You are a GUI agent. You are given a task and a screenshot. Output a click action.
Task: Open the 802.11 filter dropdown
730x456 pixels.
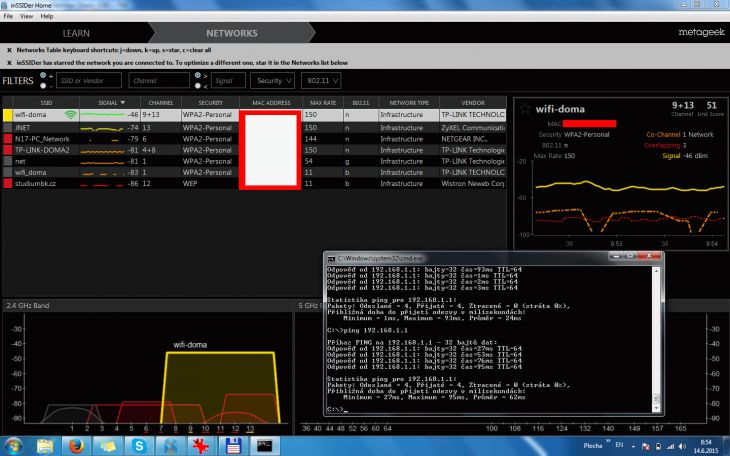click(x=321, y=81)
